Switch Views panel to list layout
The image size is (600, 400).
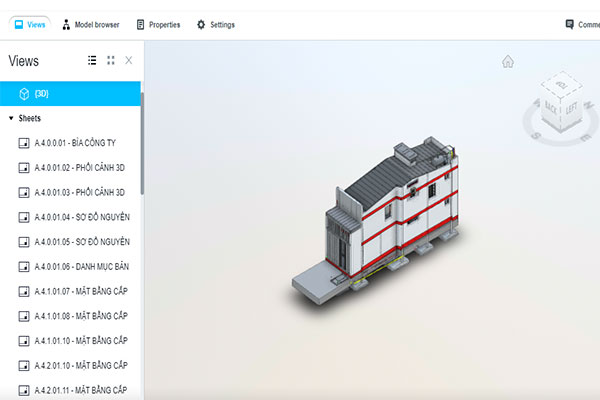pos(92,61)
